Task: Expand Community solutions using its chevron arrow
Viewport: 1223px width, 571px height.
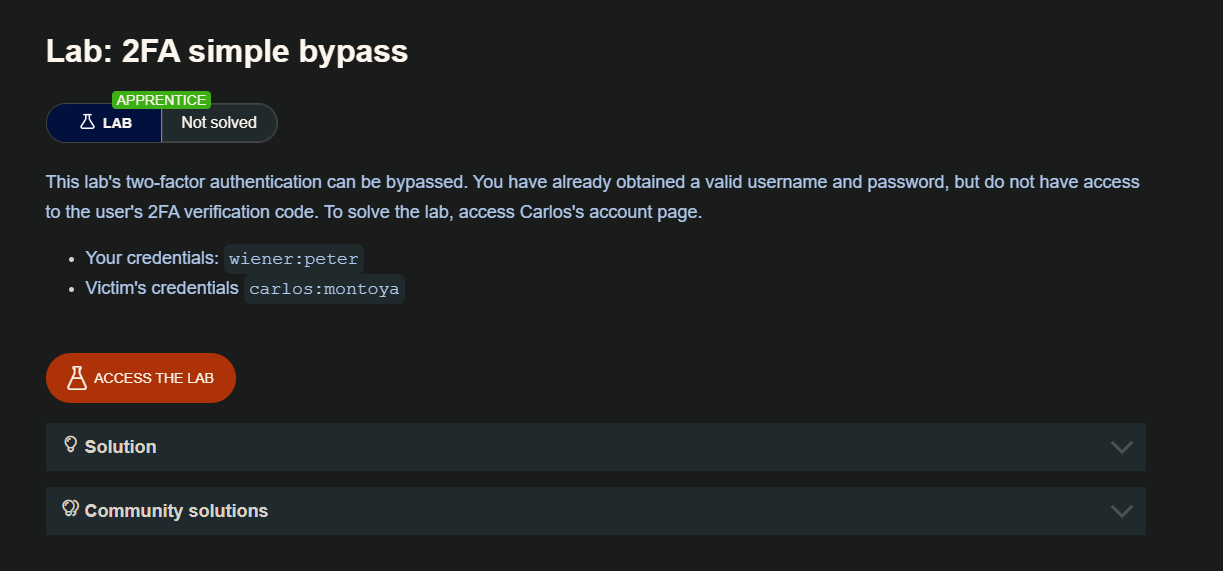Action: (1121, 511)
